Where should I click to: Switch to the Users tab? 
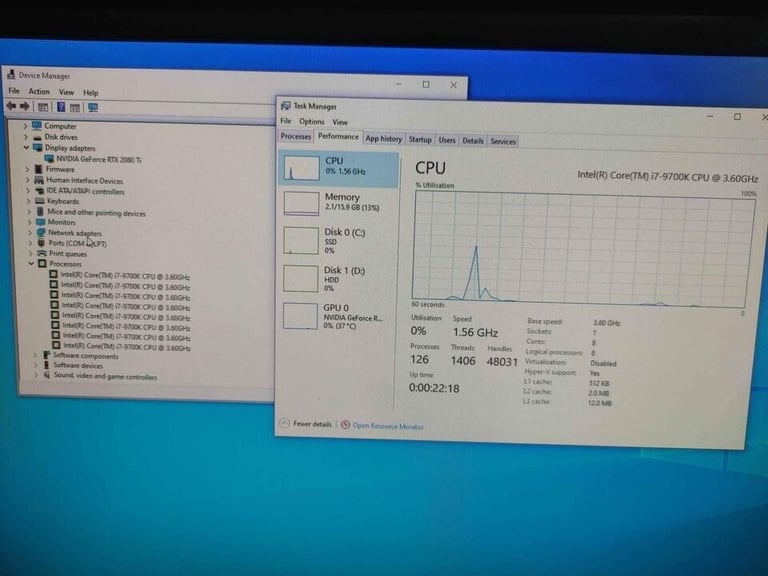(447, 140)
